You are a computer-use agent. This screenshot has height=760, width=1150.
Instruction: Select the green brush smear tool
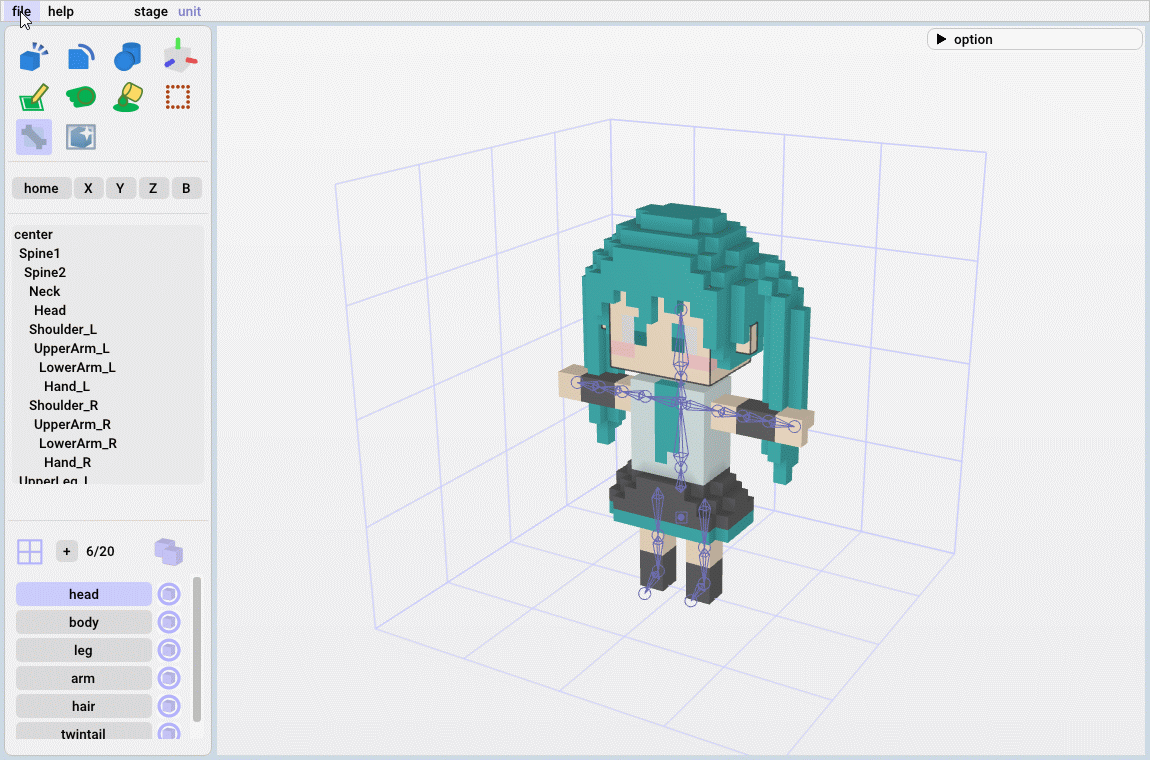pos(81,97)
